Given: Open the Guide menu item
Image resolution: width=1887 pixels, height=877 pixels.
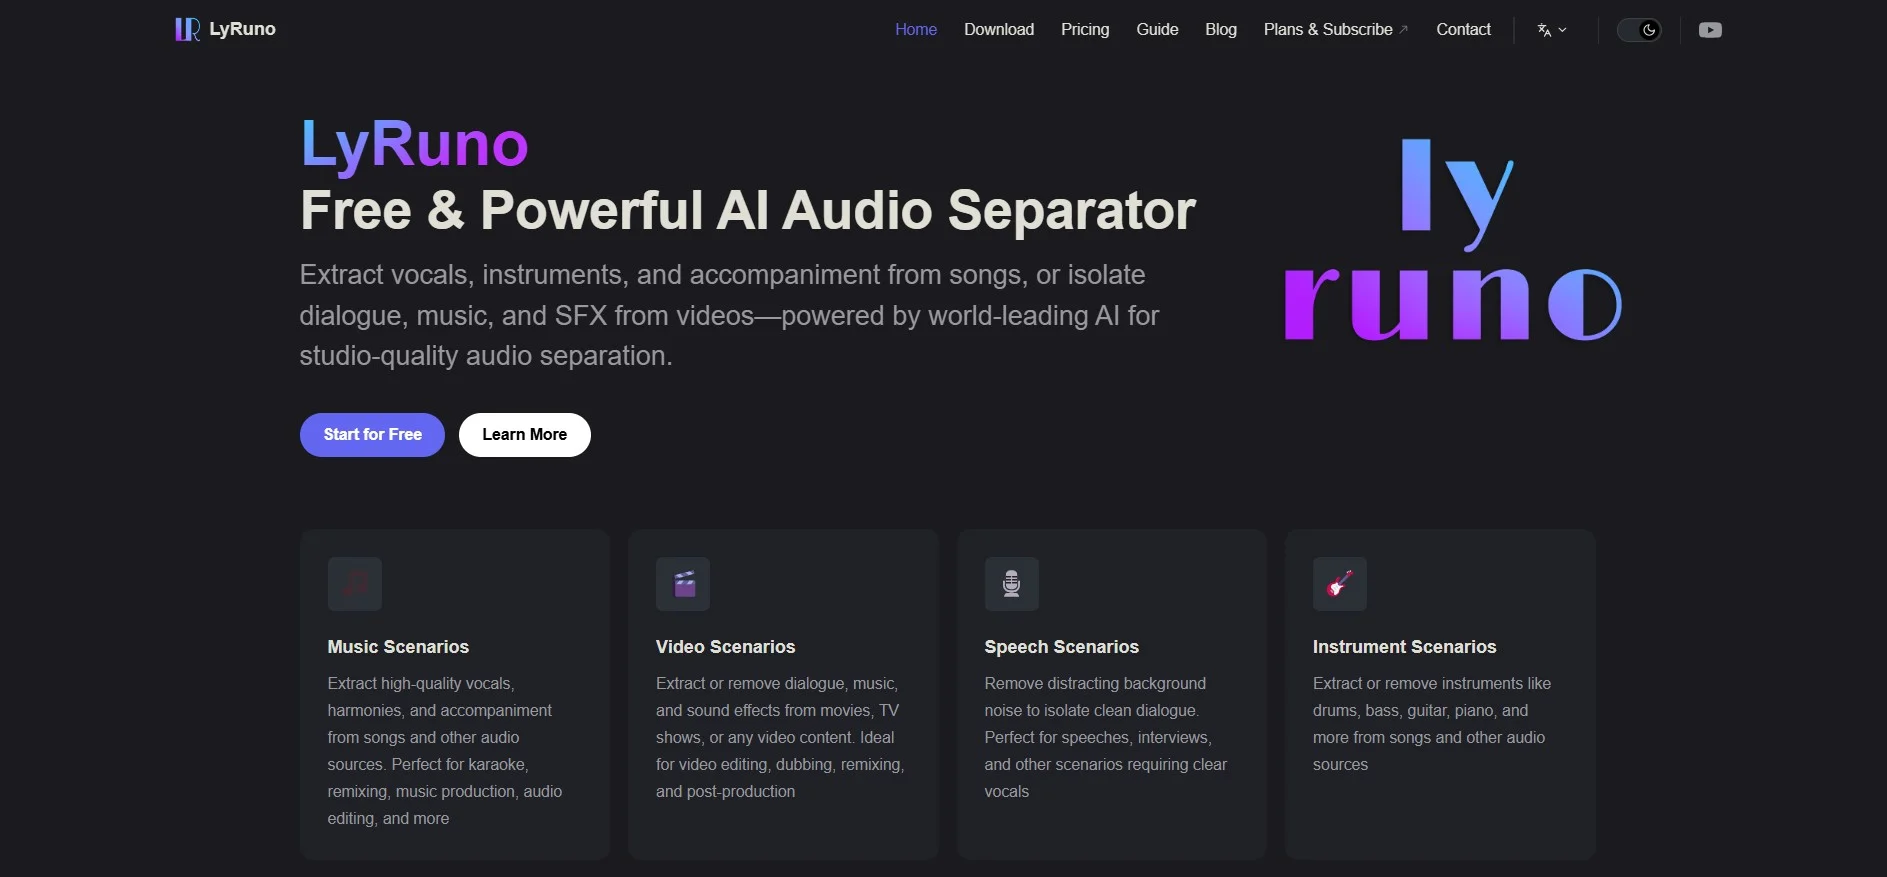Looking at the screenshot, I should (1157, 30).
